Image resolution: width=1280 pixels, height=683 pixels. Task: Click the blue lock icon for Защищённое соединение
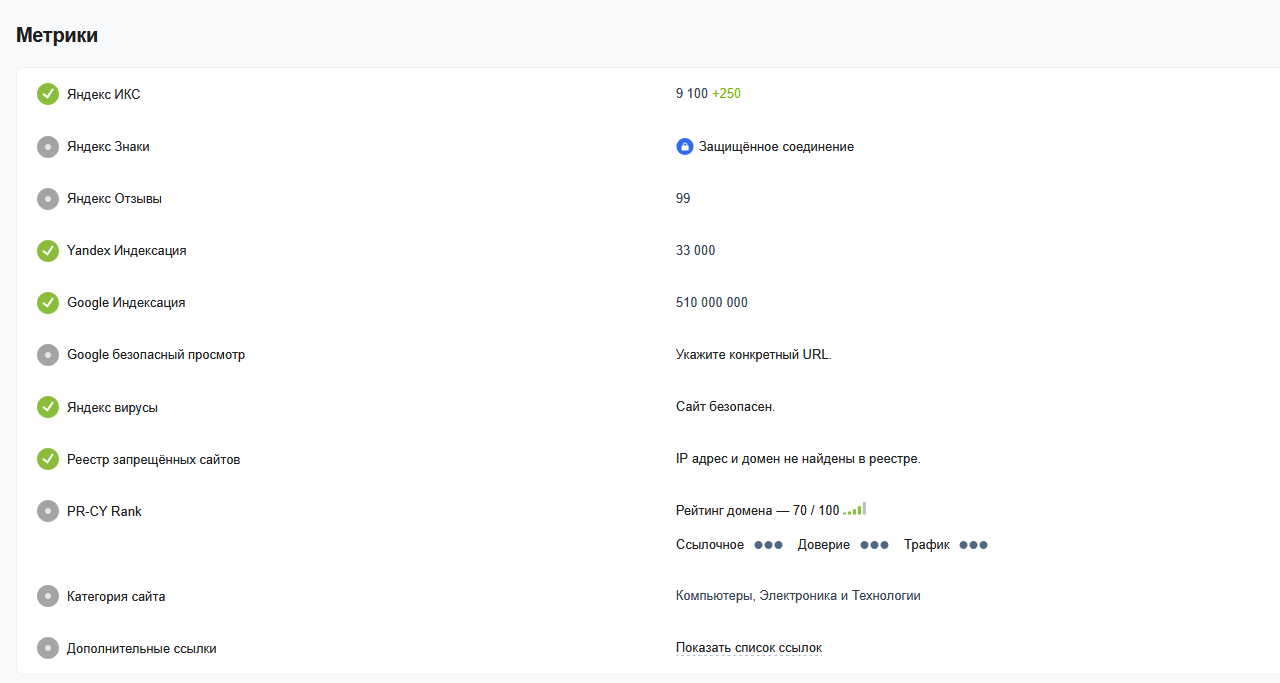coord(685,147)
